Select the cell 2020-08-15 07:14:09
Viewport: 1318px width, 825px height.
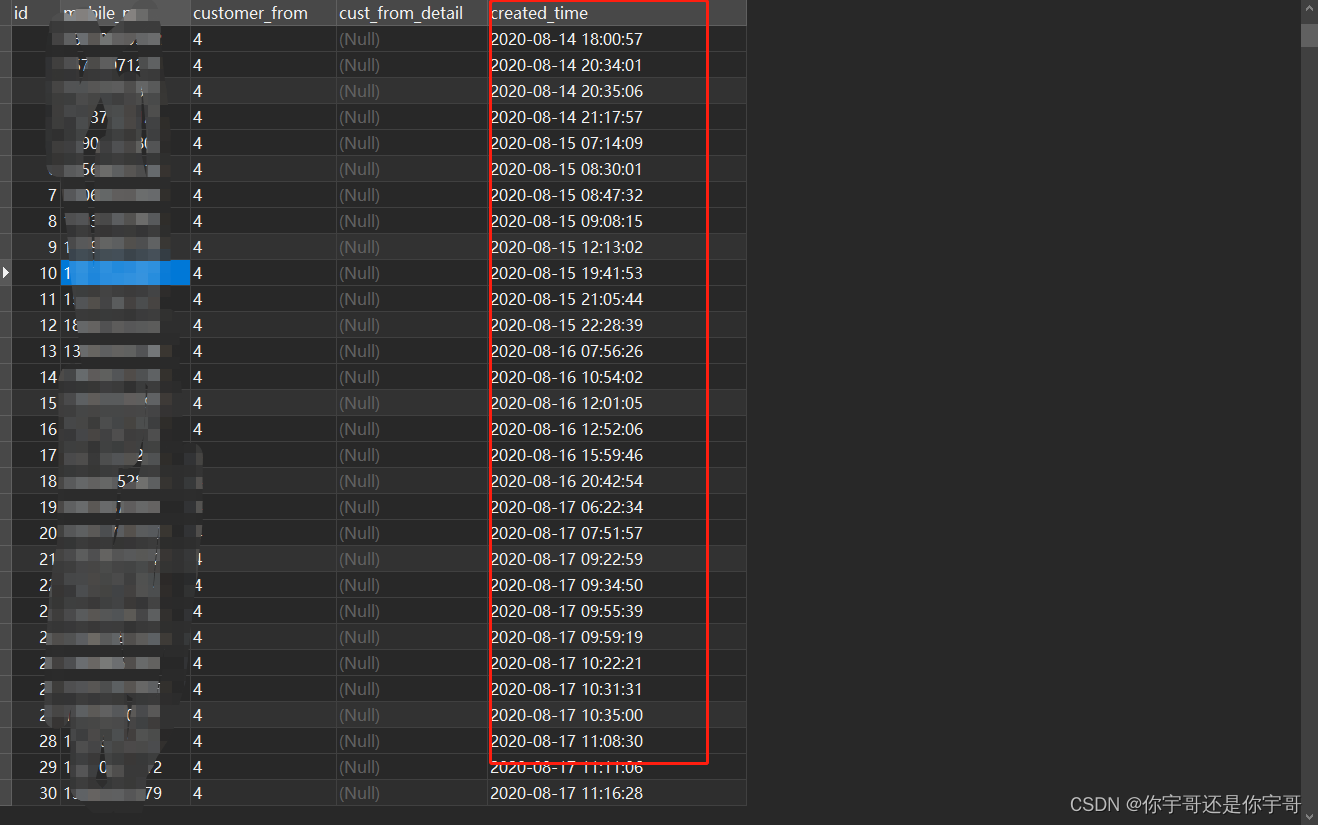point(617,143)
